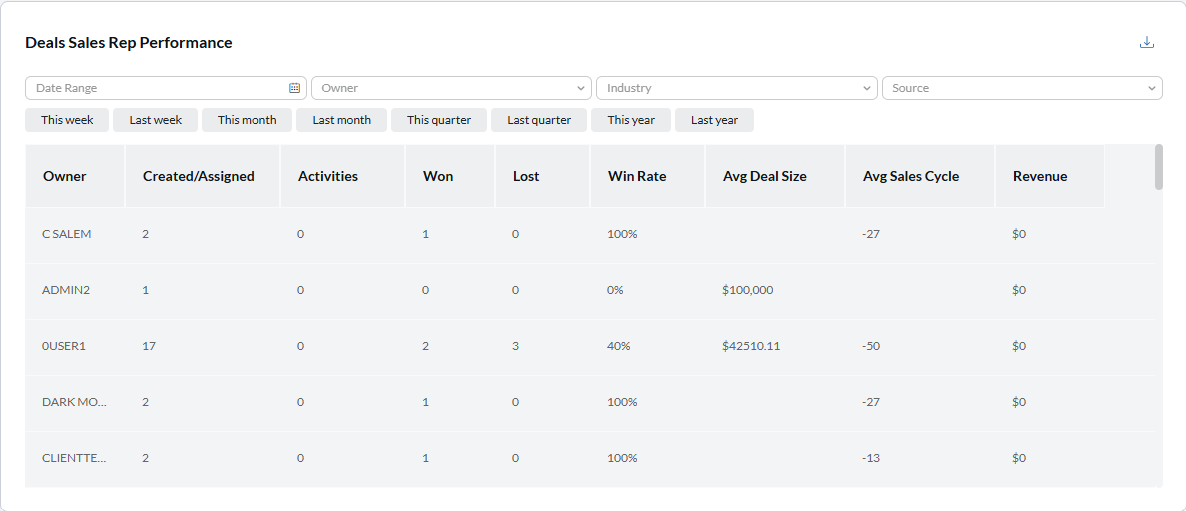Filter by Last week
Image resolution: width=1186 pixels, height=511 pixels.
click(155, 120)
